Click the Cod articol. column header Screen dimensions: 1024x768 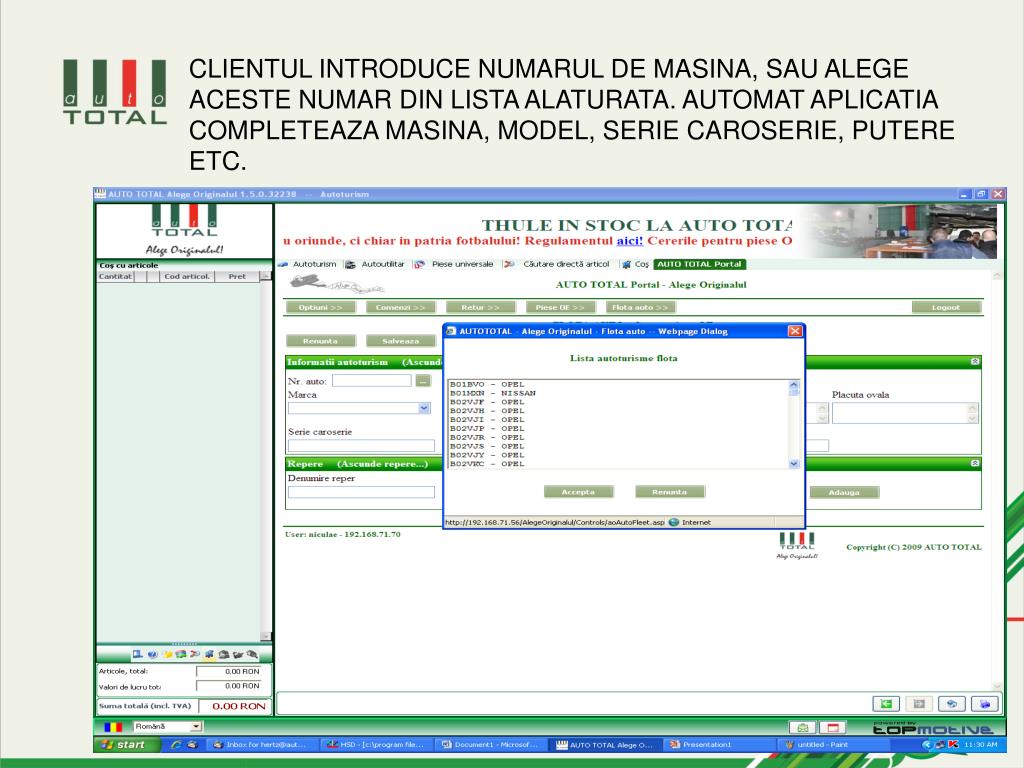(x=187, y=277)
